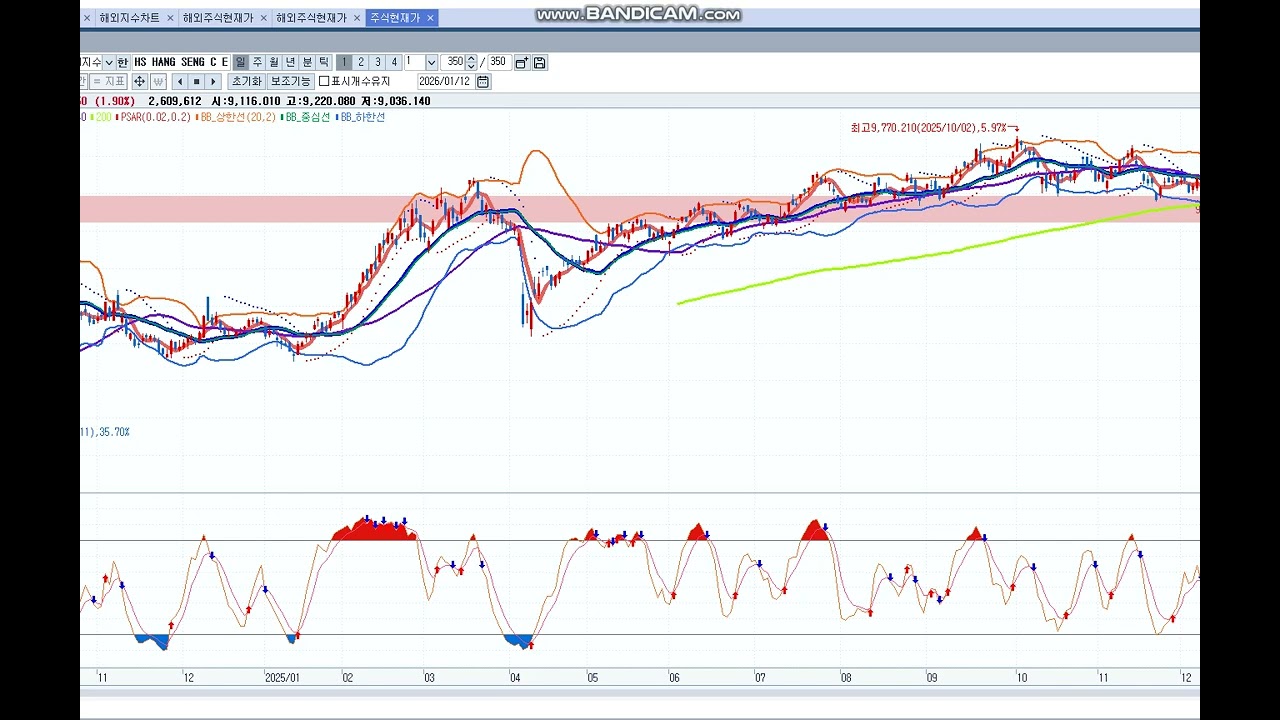
Task: Click the add-chart window icon next to 350
Action: pyautogui.click(x=521, y=62)
